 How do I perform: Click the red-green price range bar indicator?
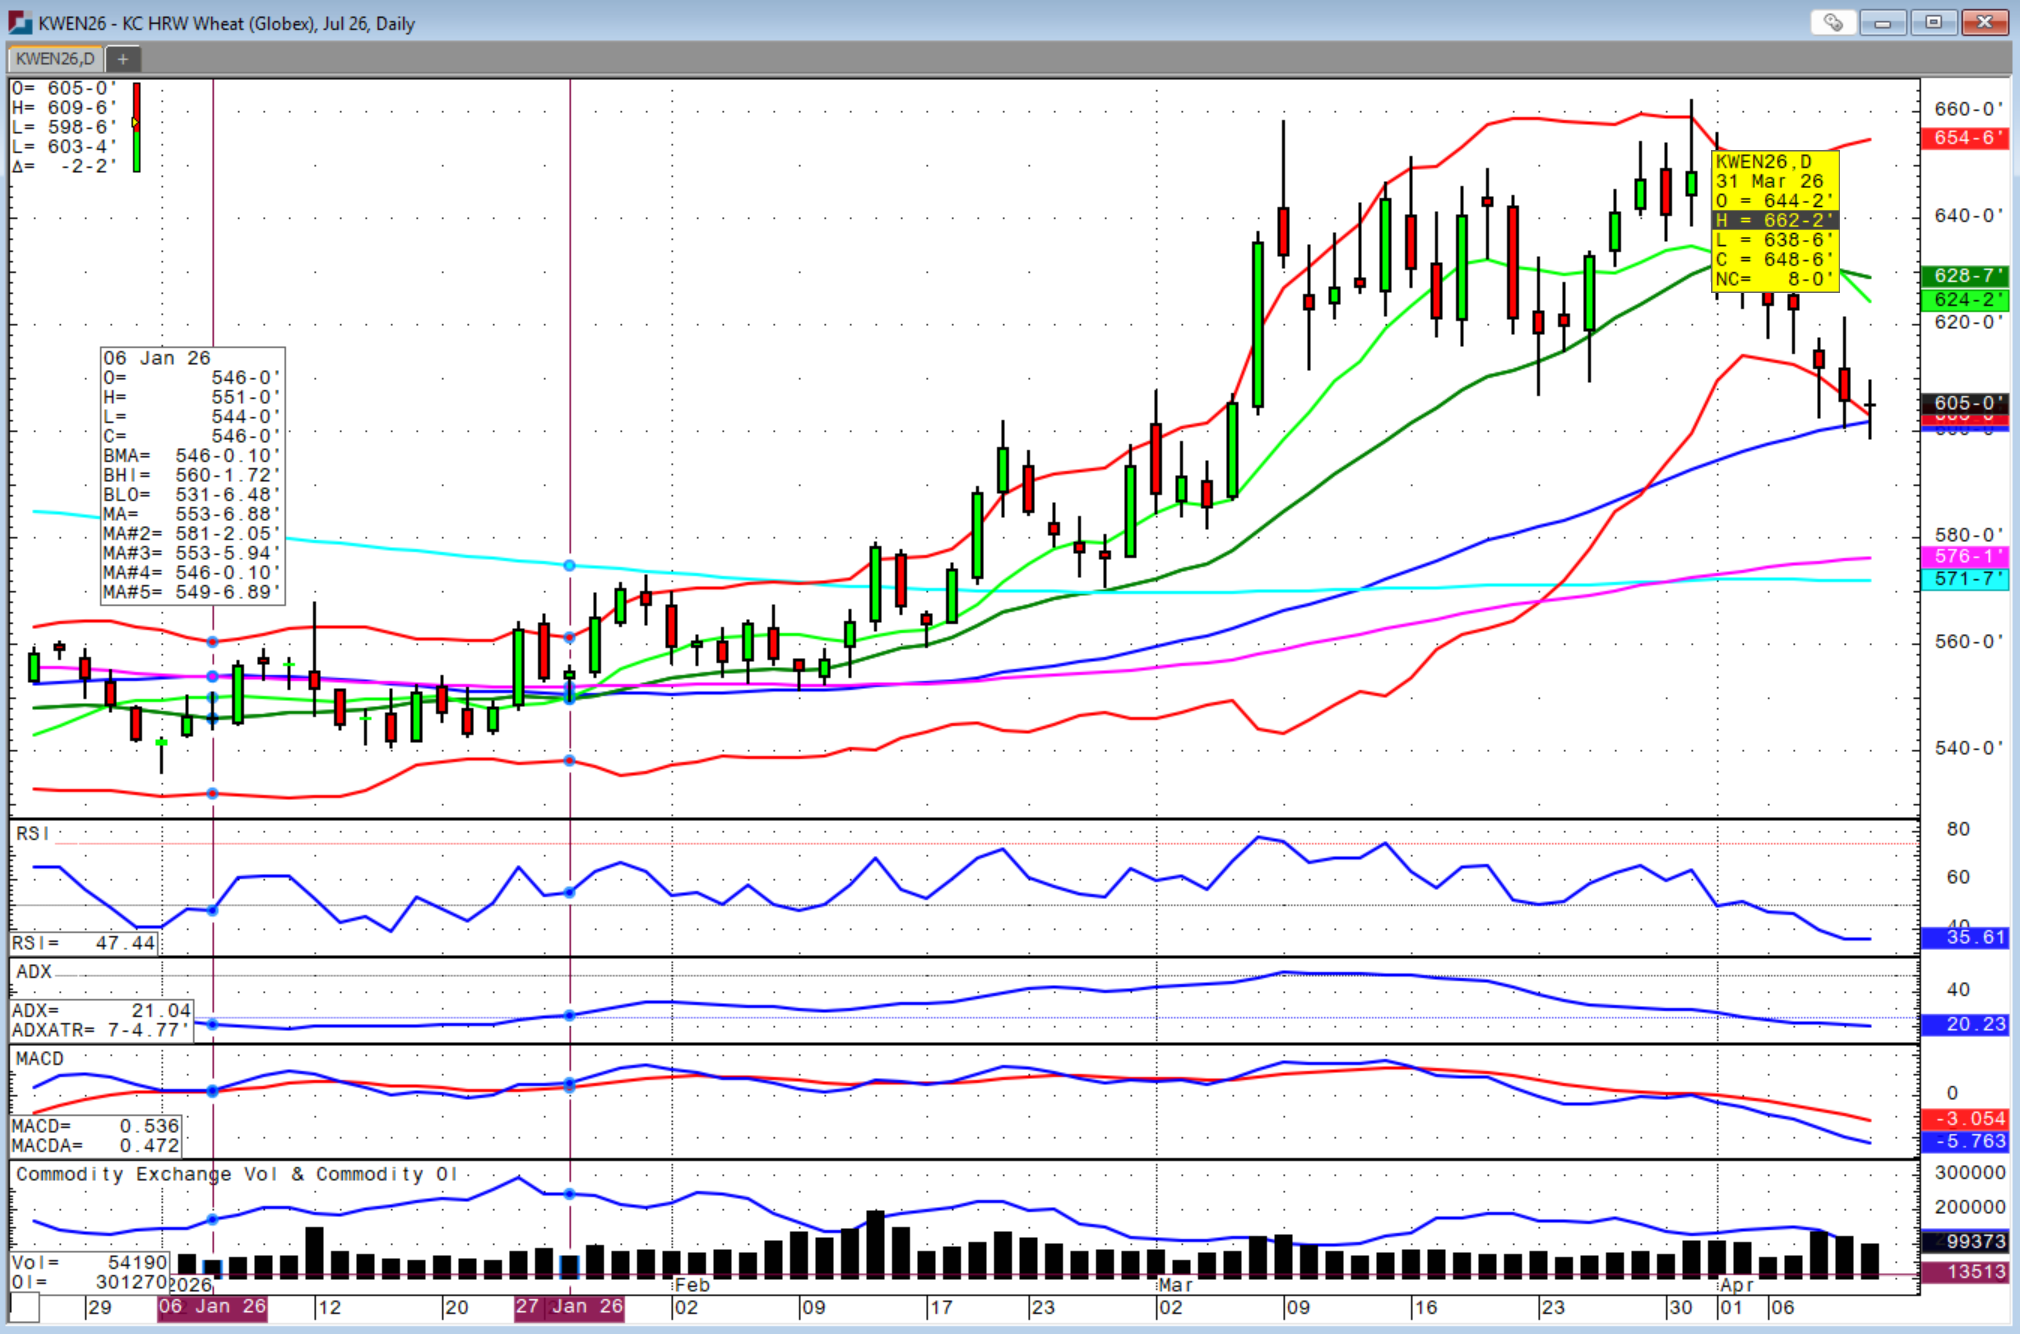136,127
